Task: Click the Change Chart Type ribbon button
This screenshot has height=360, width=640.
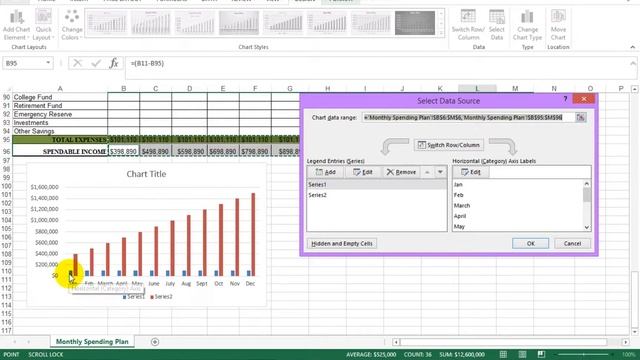Action: click(527, 25)
